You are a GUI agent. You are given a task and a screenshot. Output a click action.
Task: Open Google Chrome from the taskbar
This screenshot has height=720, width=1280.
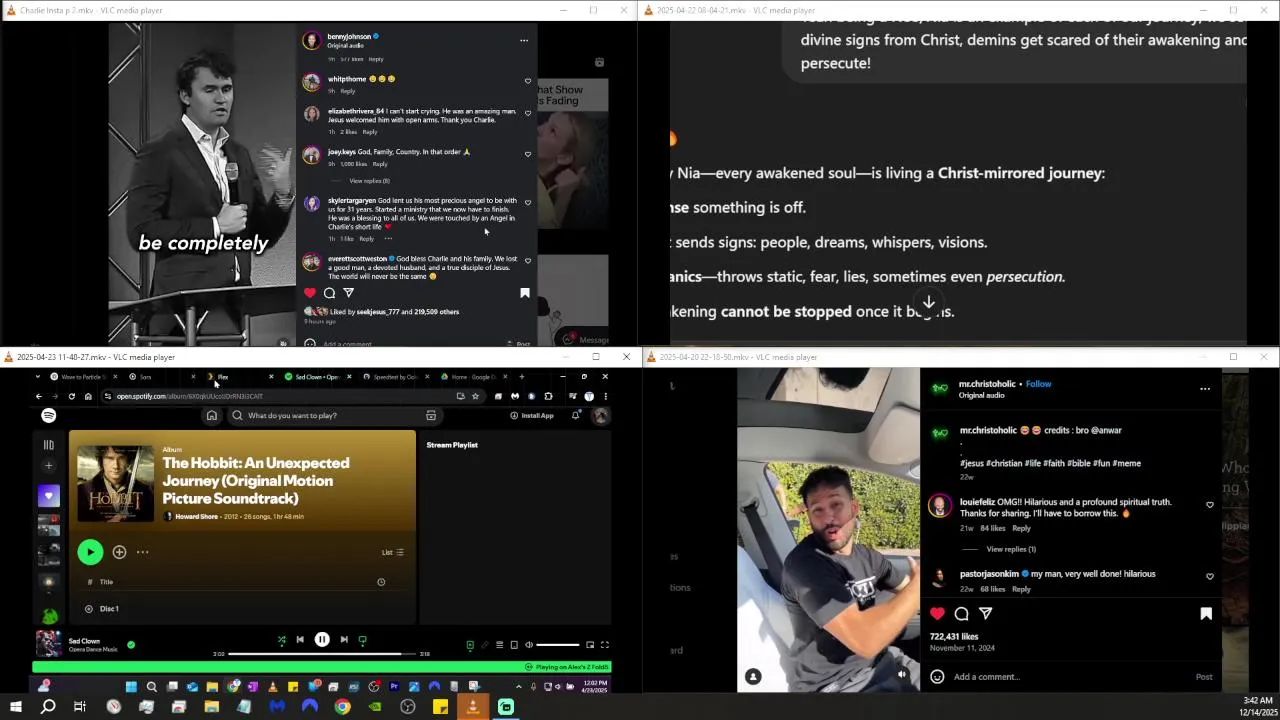tap(342, 707)
